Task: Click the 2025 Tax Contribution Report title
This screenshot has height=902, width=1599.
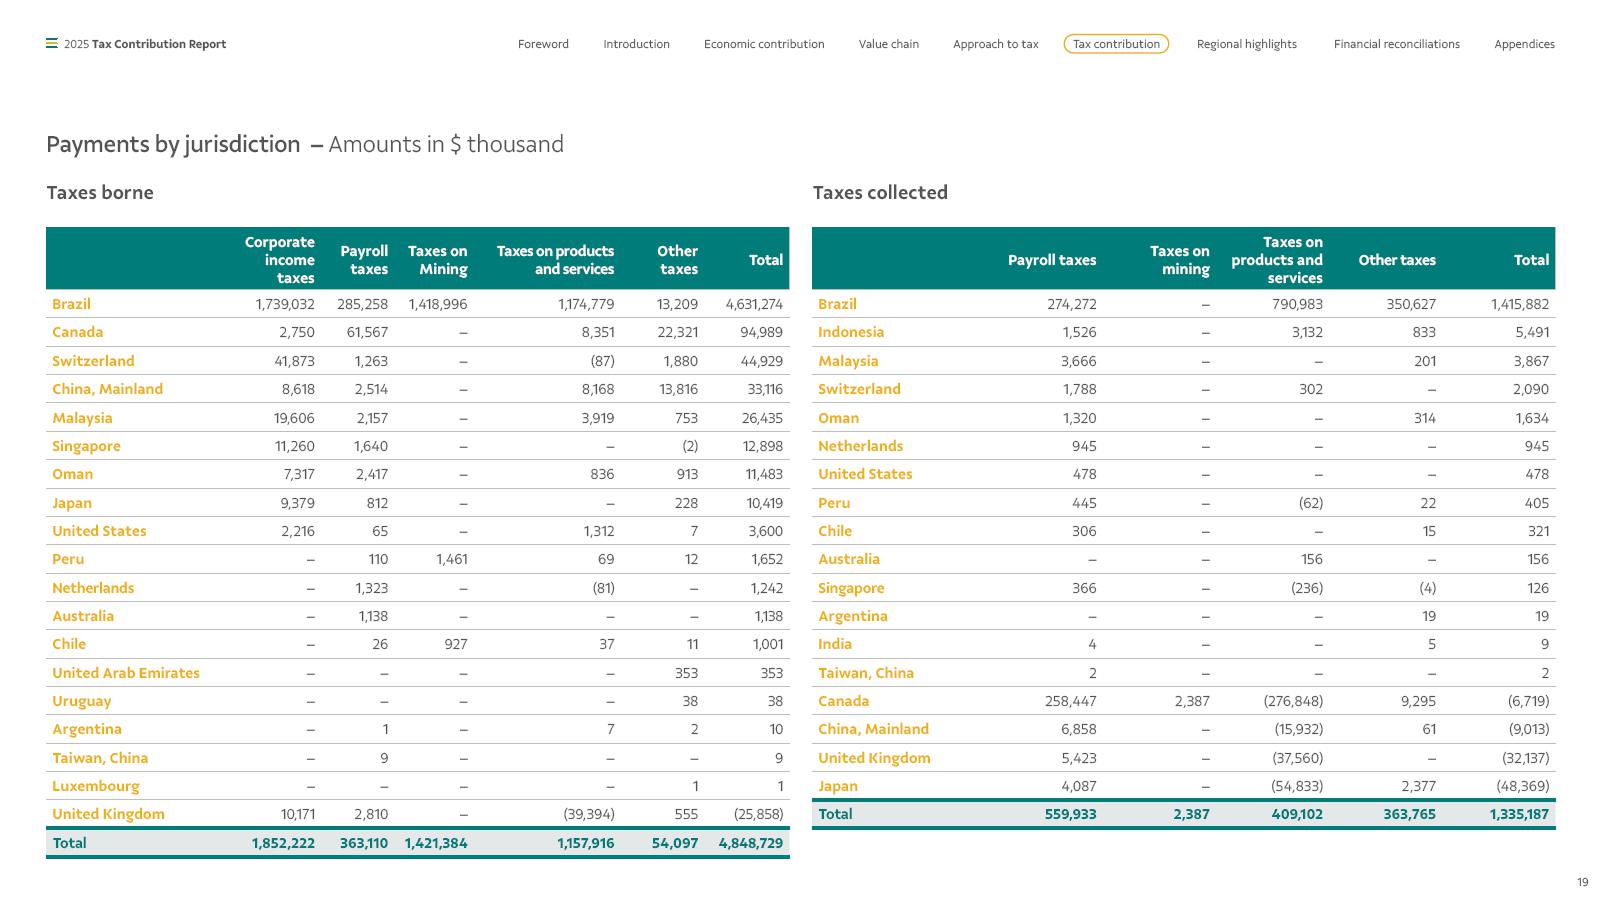Action: (x=145, y=44)
